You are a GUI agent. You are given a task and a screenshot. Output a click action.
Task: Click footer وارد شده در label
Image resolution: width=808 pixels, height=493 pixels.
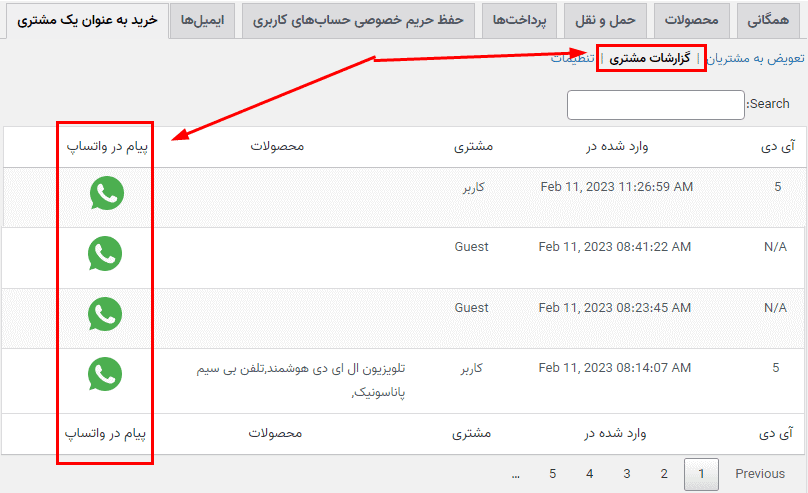click(615, 434)
